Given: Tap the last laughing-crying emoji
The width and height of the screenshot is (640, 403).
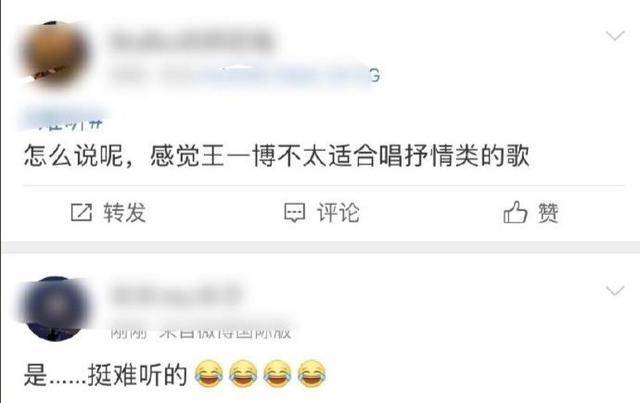Looking at the screenshot, I should [312, 373].
